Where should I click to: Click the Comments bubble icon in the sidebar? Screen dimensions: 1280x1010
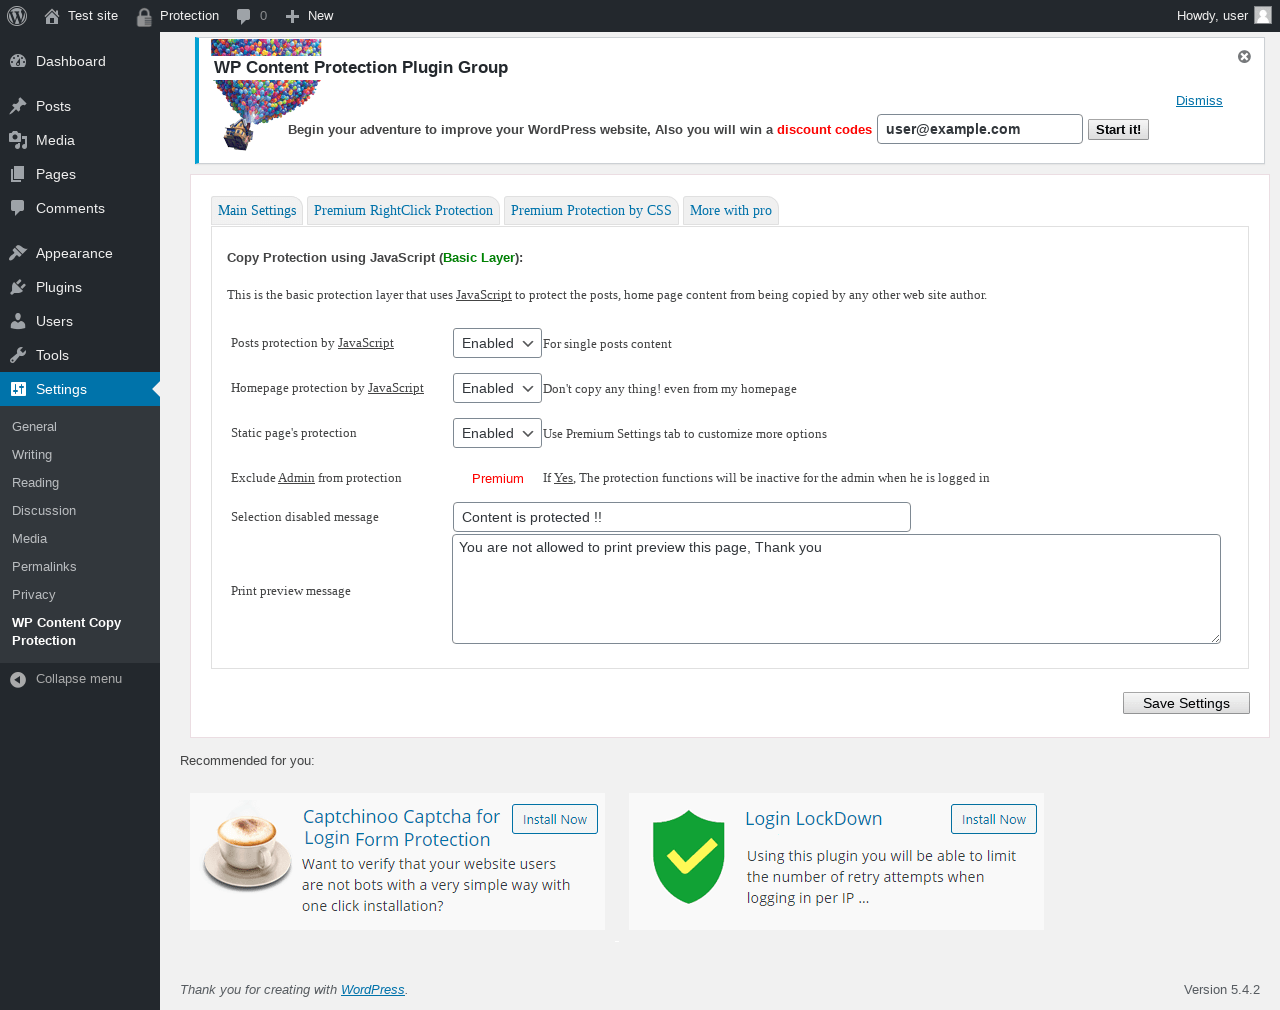[x=18, y=208]
